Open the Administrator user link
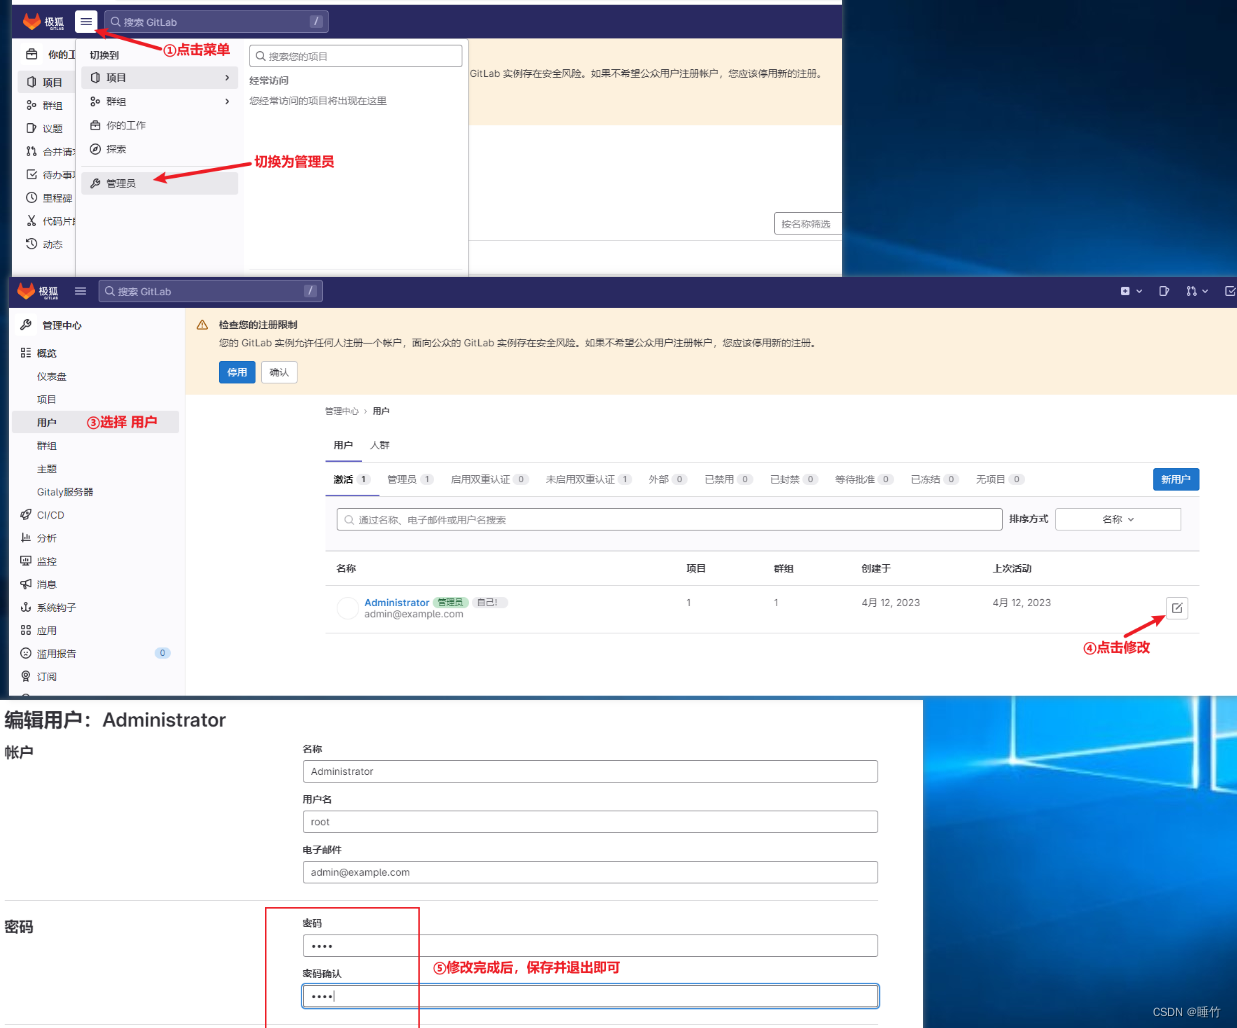Screen dimensions: 1237x1028 pyautogui.click(x=396, y=602)
